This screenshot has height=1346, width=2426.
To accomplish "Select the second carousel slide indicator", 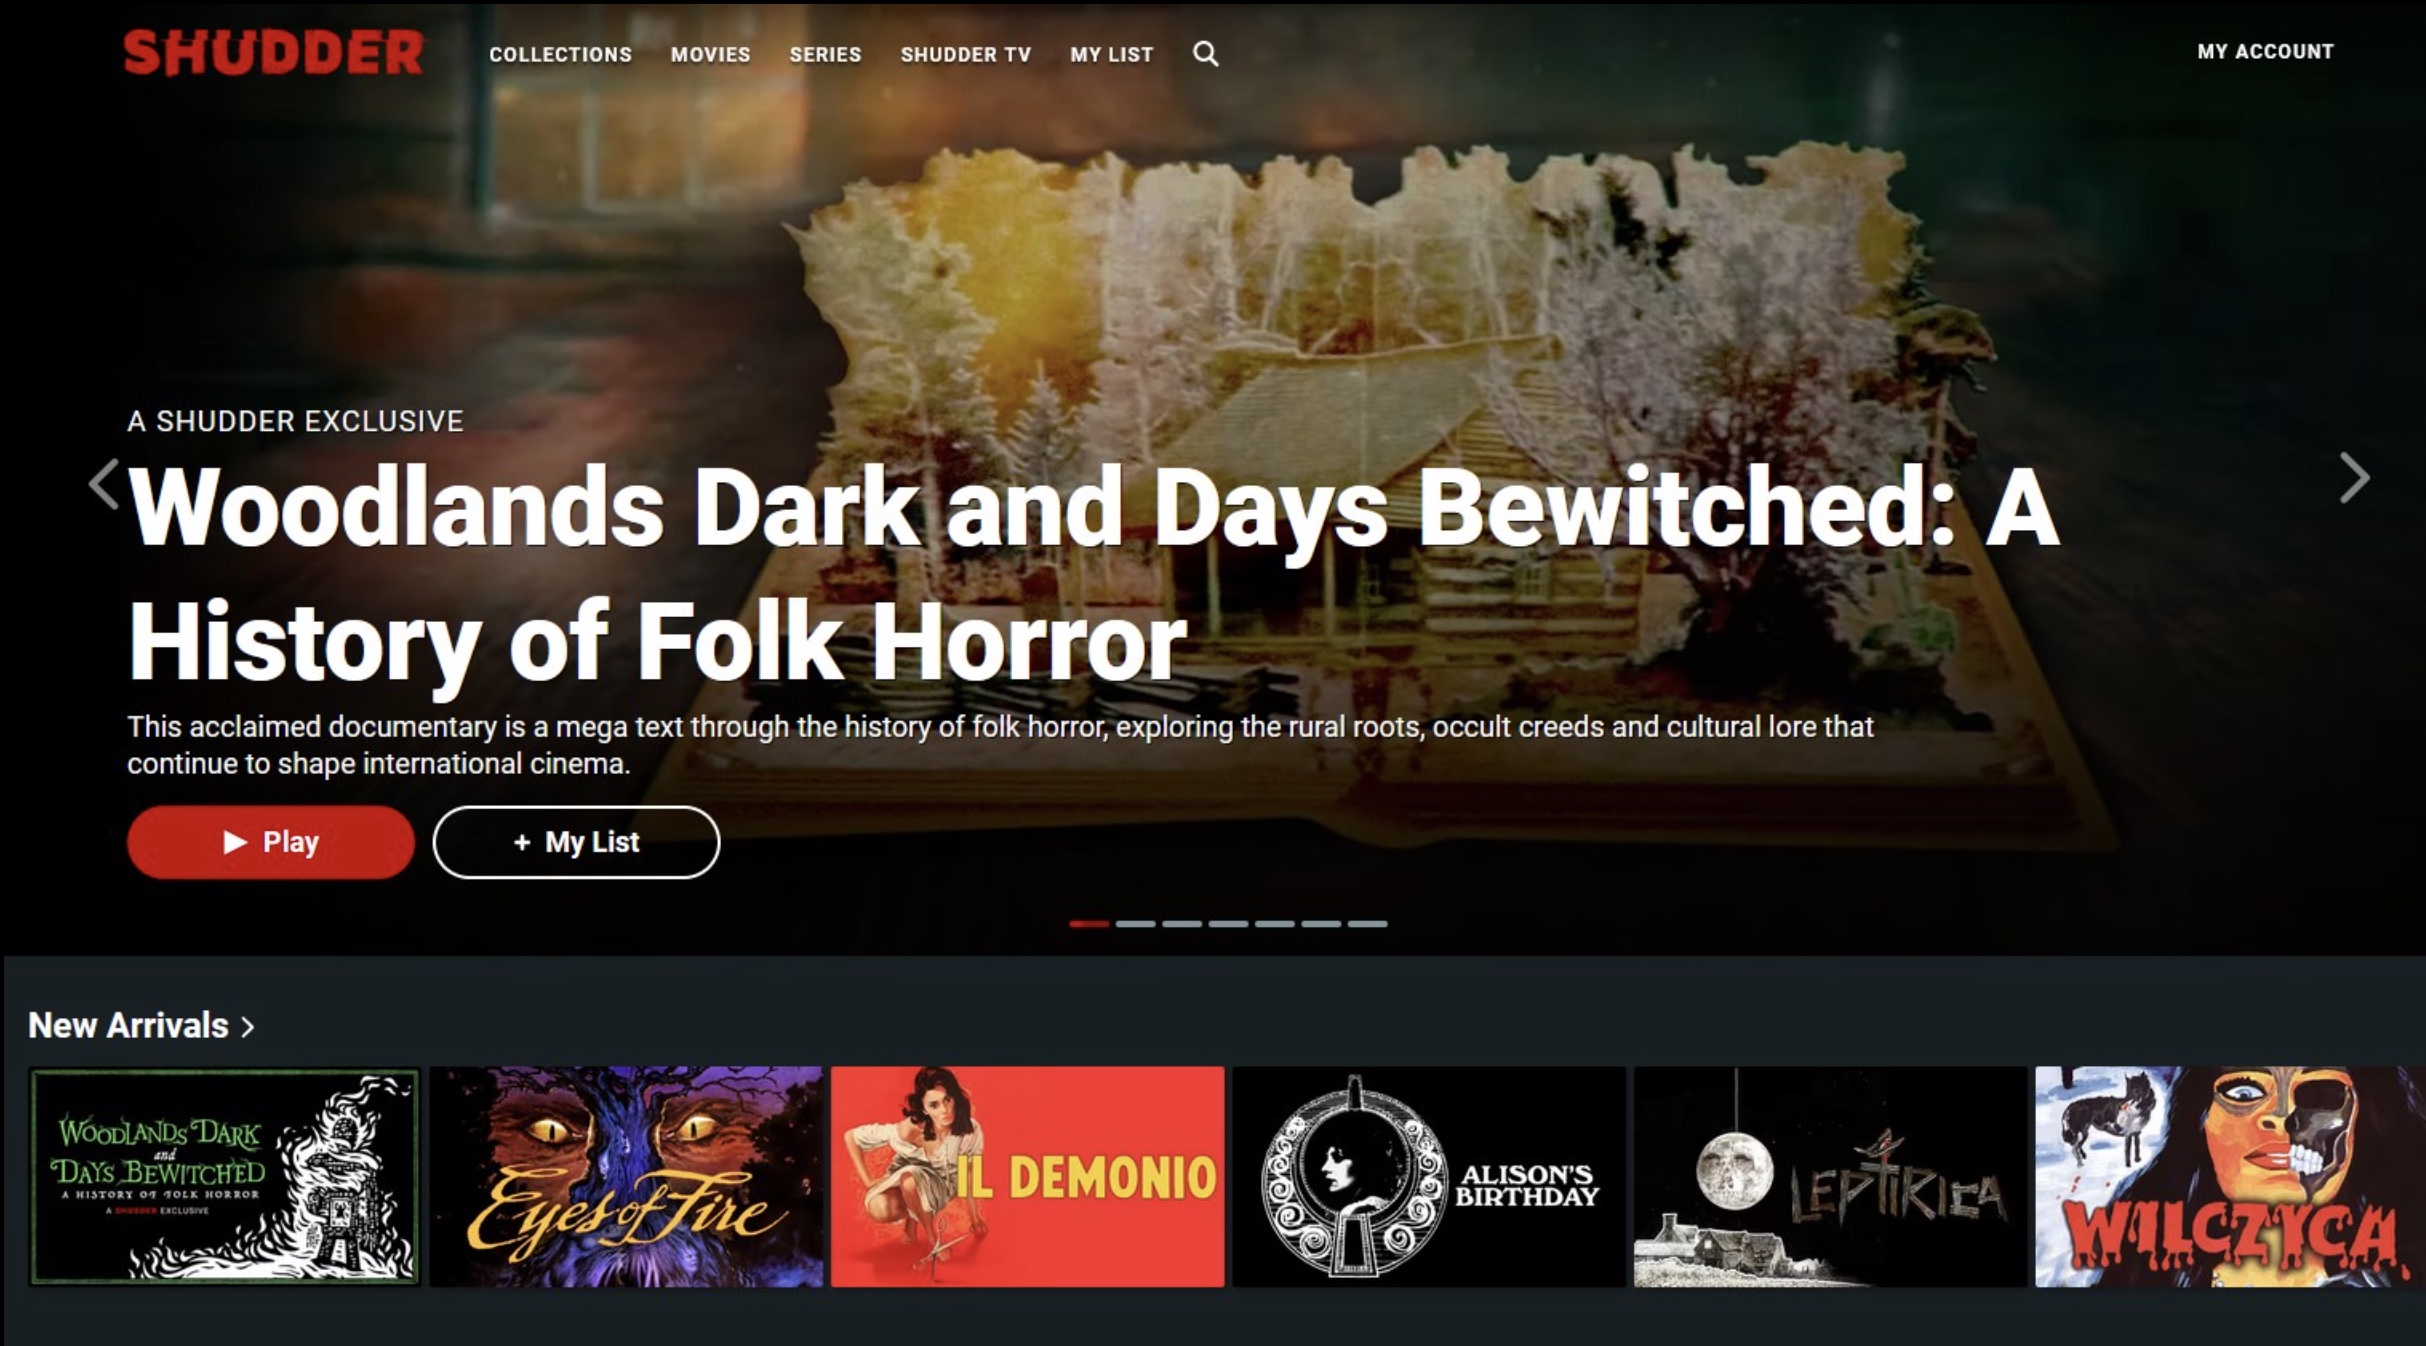I will (1136, 924).
